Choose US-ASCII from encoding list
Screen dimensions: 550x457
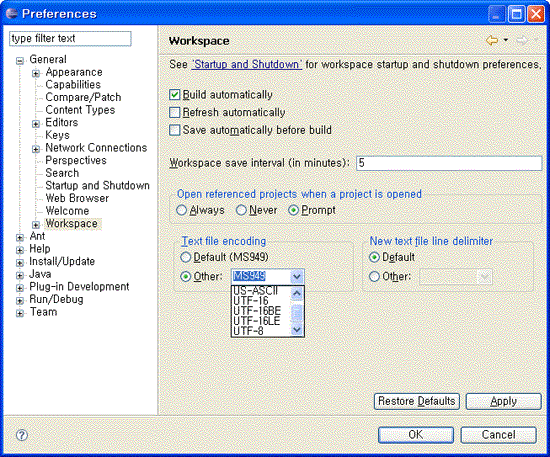point(261,290)
